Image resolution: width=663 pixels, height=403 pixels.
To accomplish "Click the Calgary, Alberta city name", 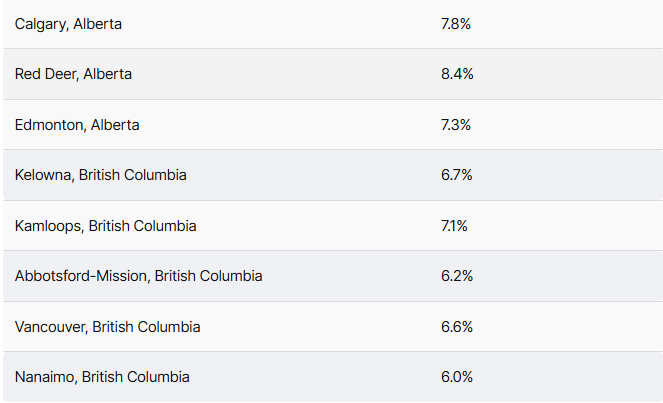I will coord(68,24).
